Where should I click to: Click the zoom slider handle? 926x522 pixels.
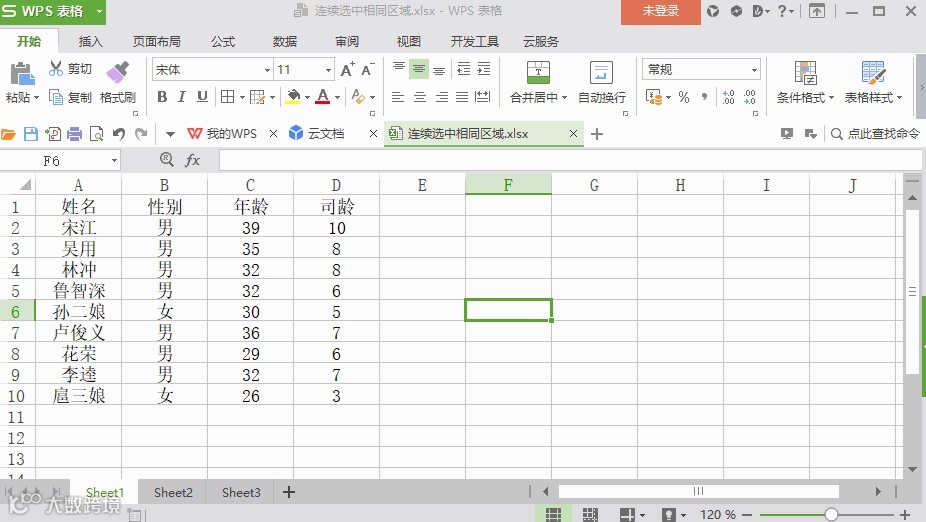coord(831,514)
